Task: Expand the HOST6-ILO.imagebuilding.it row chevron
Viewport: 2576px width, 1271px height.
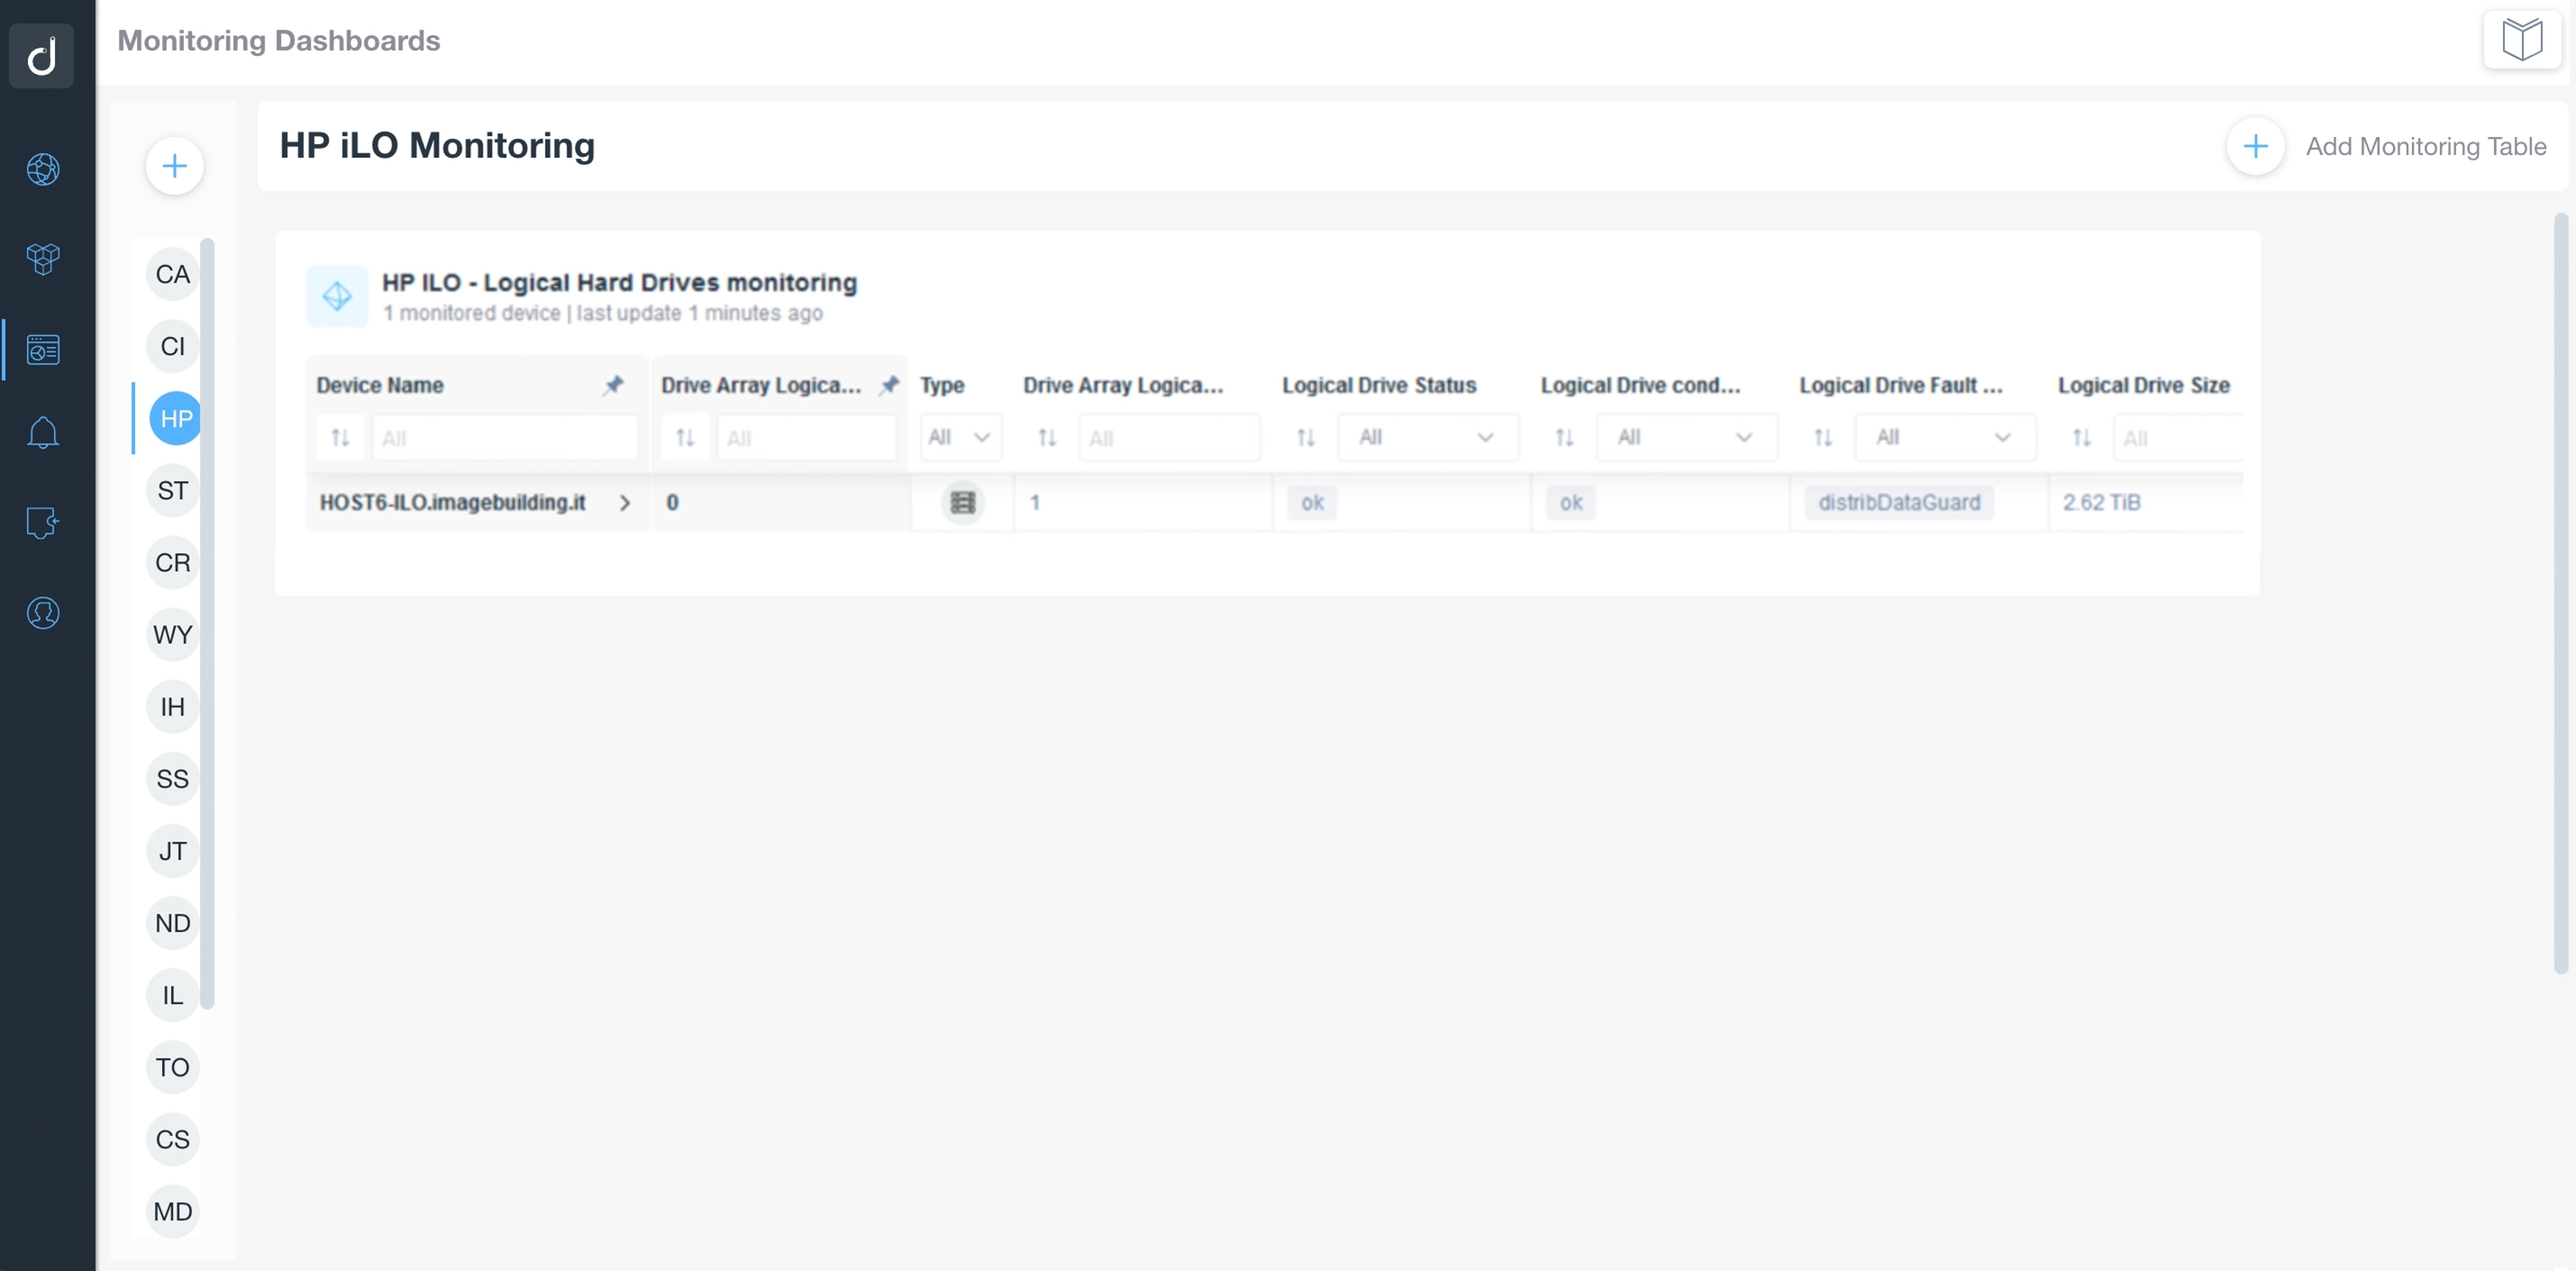Action: click(625, 503)
